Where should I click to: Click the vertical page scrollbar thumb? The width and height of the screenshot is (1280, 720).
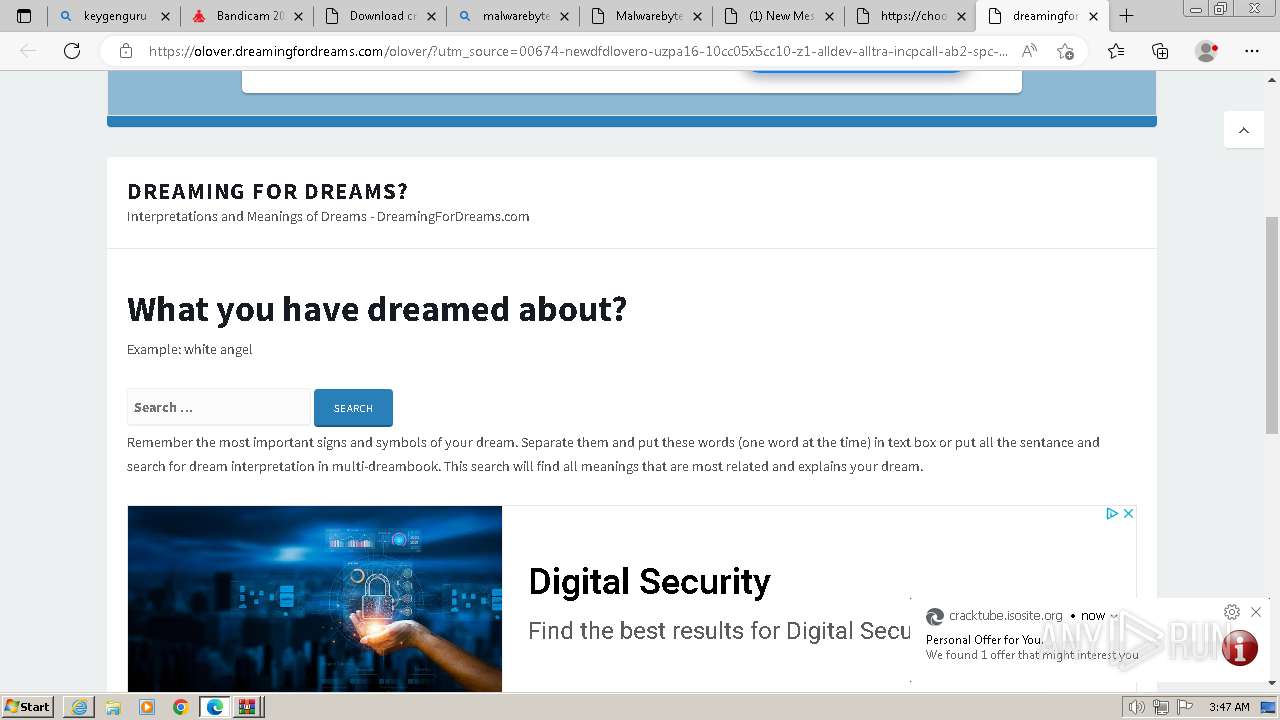[1272, 325]
